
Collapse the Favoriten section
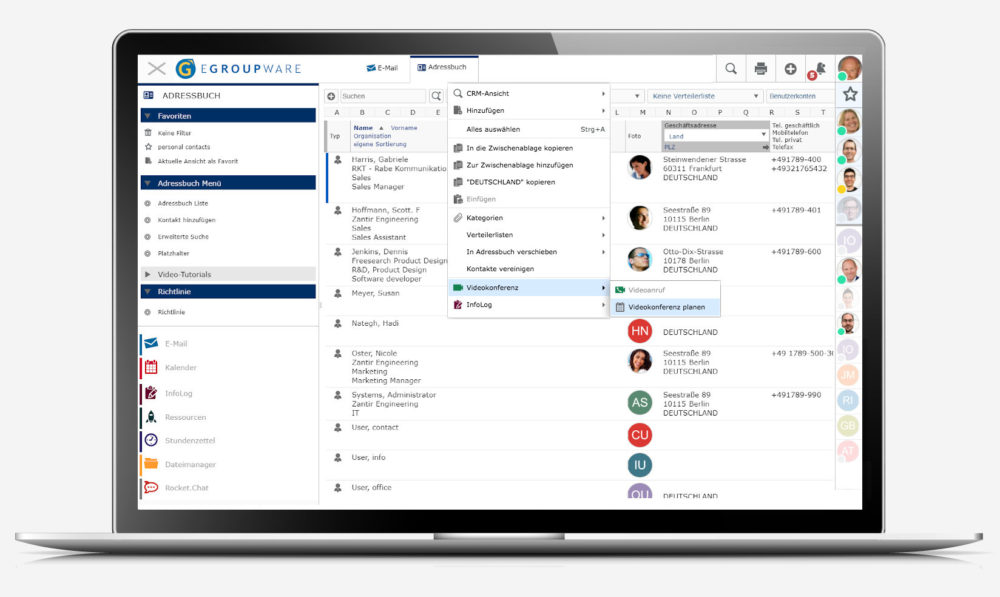click(148, 116)
